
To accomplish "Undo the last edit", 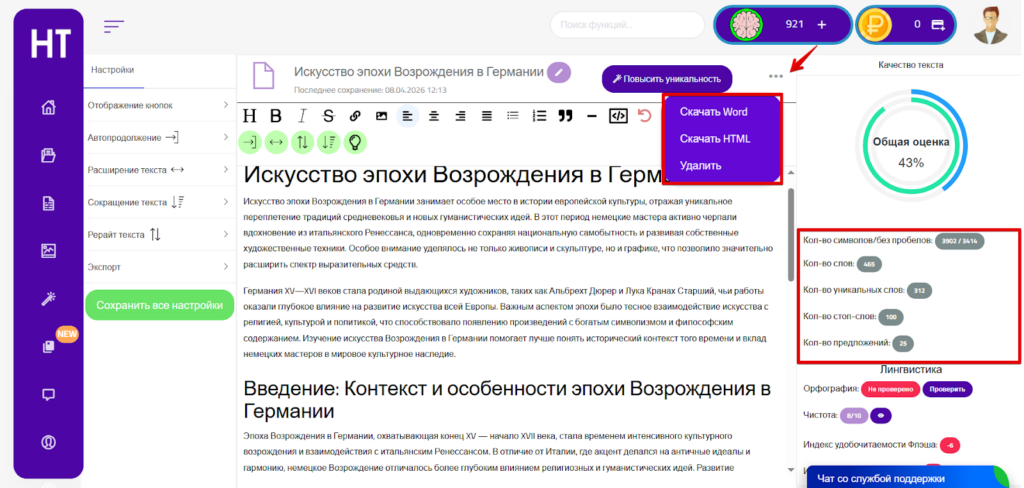I will tap(645, 116).
